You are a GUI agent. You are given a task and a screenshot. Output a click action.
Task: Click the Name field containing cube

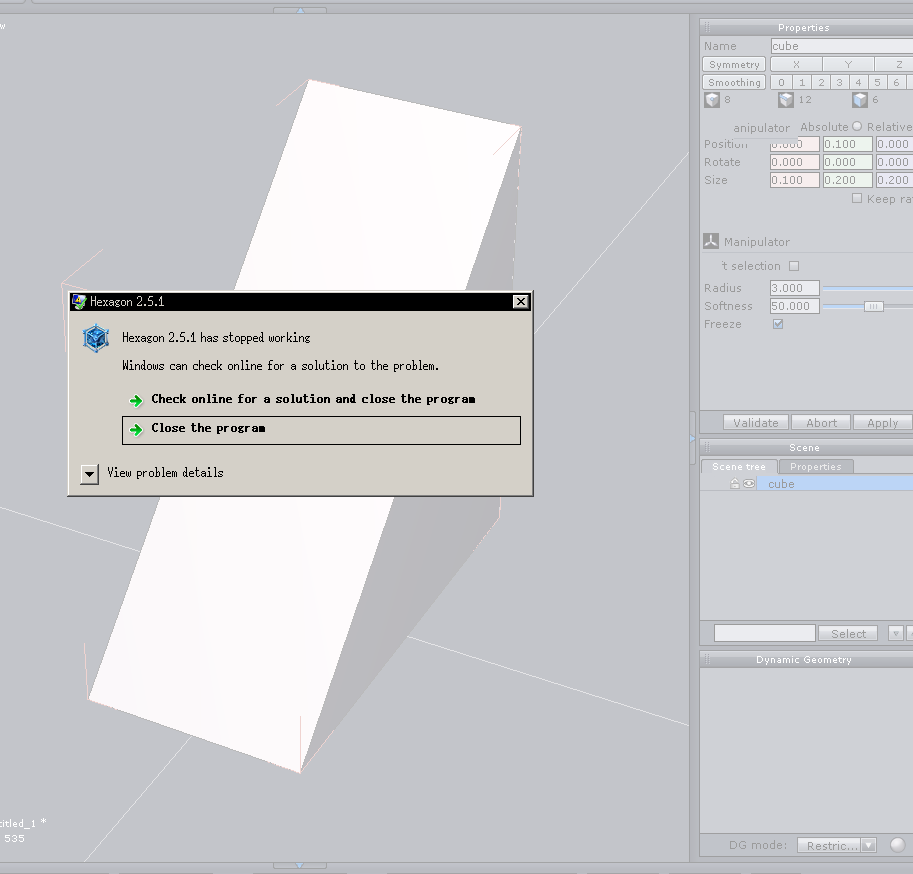click(x=841, y=46)
